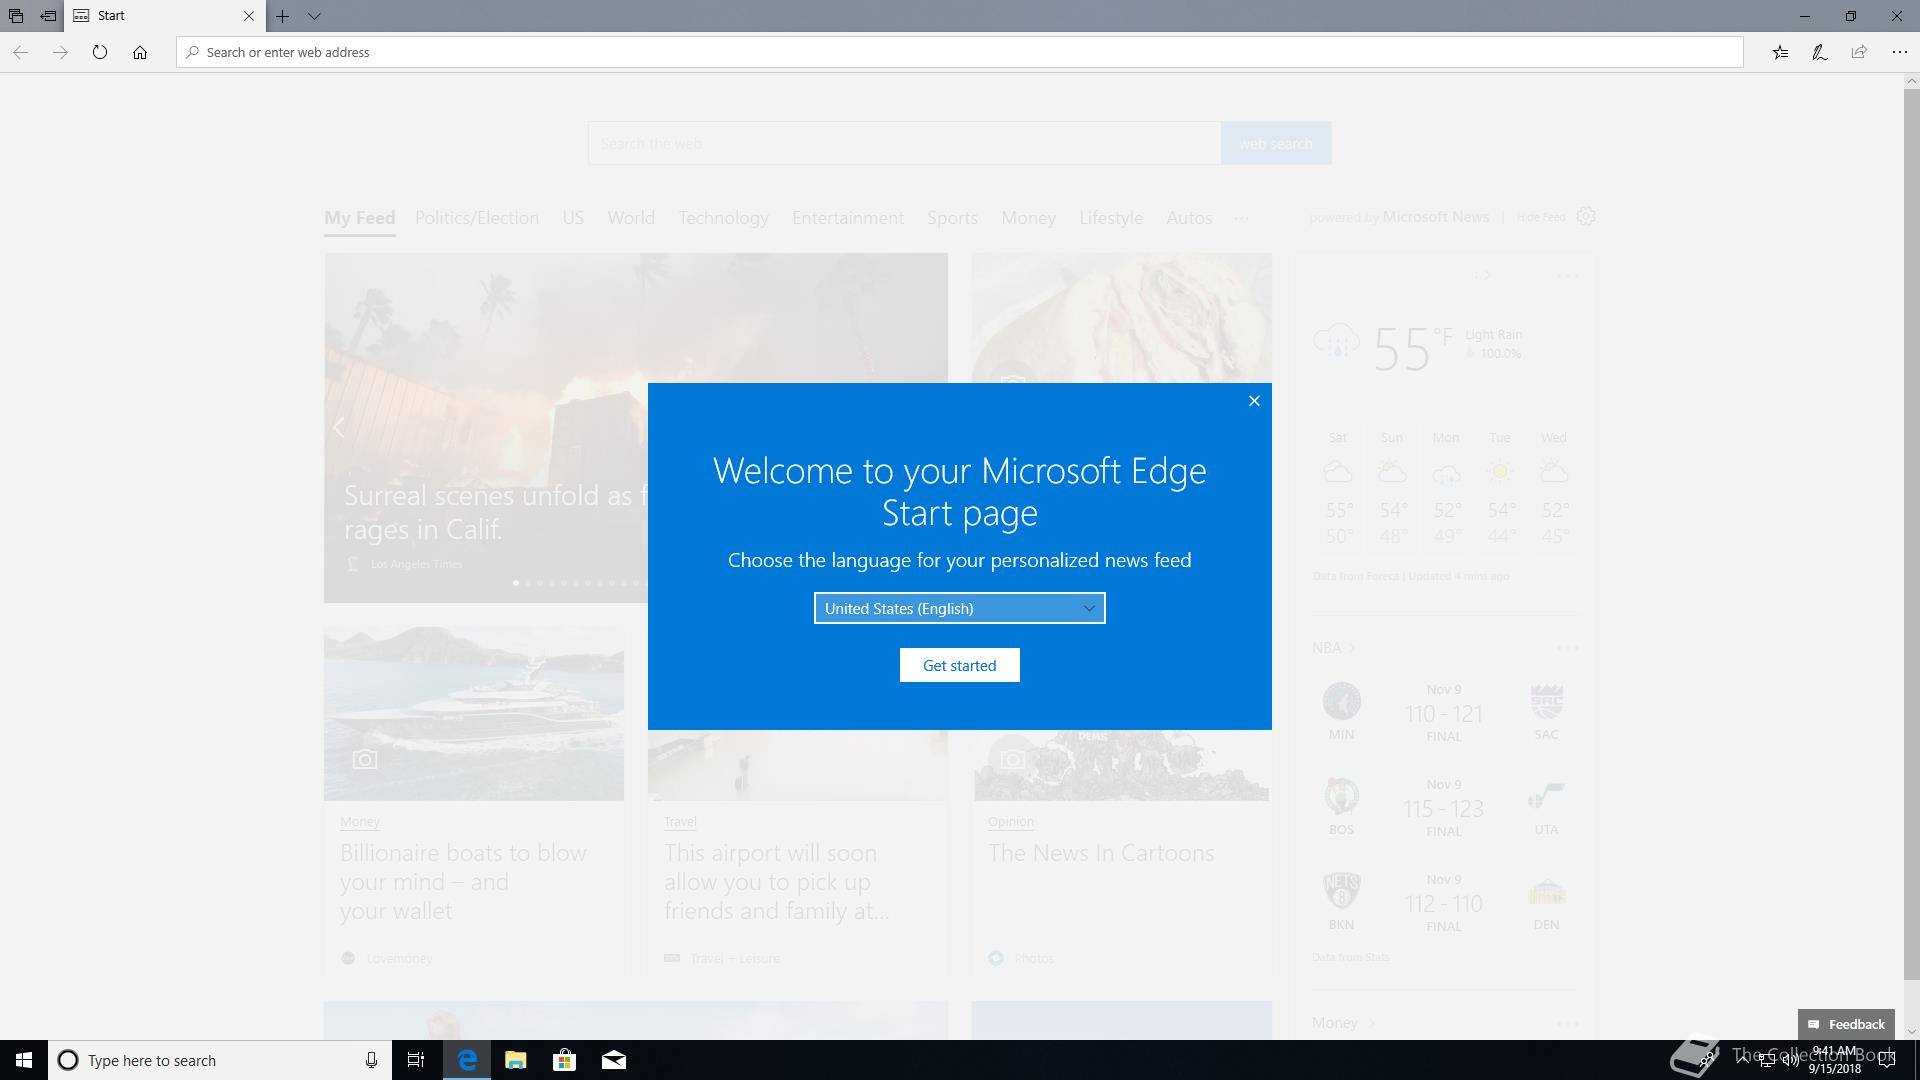This screenshot has height=1080, width=1920.
Task: Open Mail app from taskbar
Action: (614, 1060)
